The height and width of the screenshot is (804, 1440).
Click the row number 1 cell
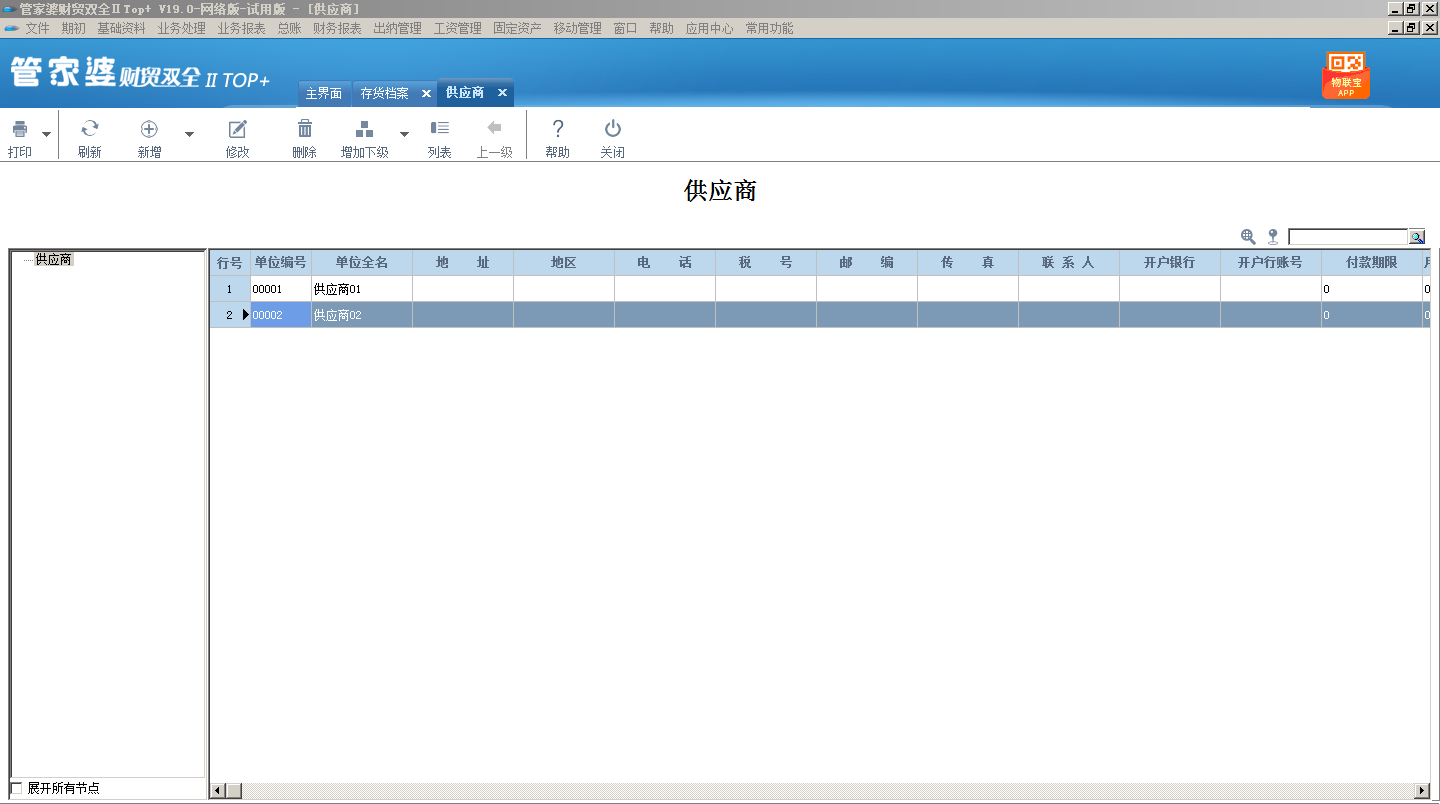(x=230, y=289)
